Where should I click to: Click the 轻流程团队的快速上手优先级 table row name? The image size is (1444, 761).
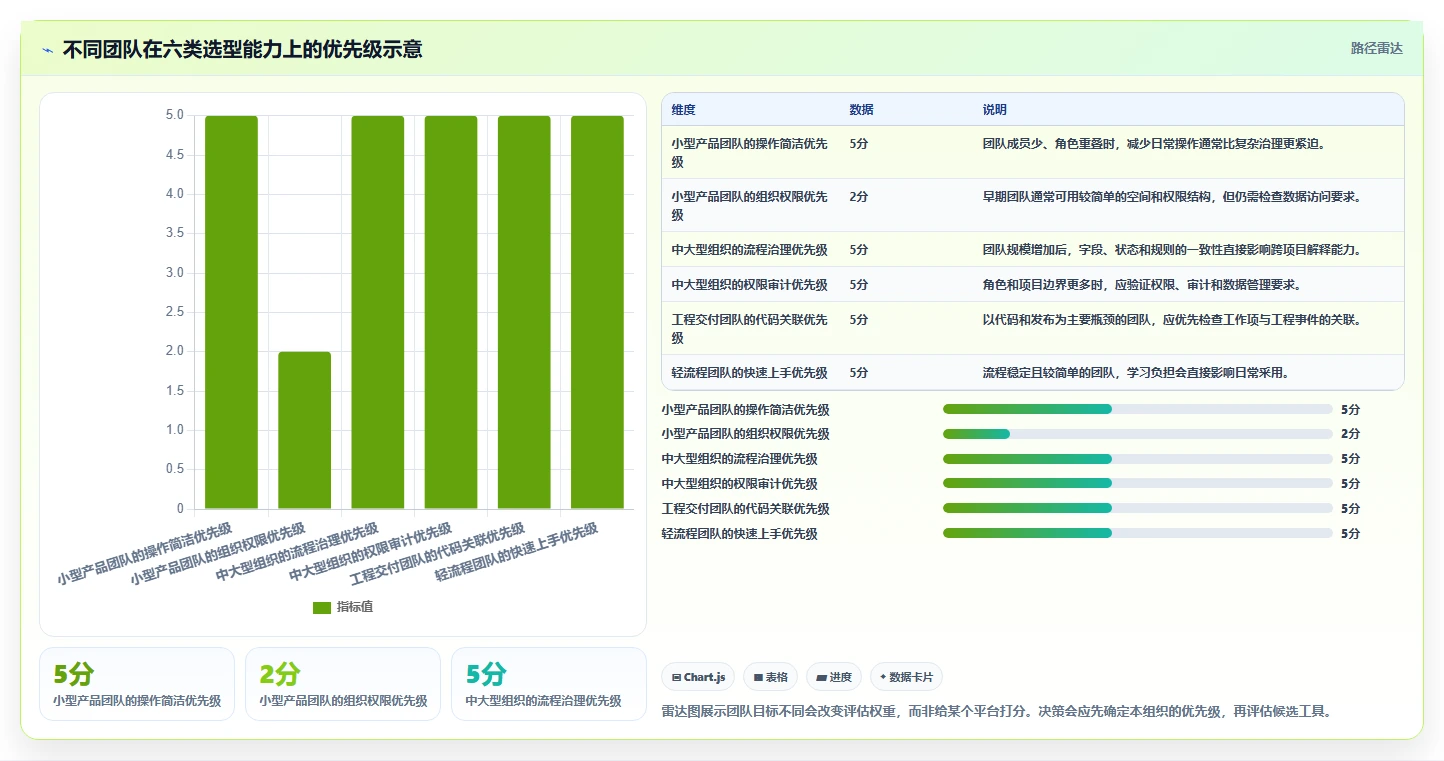(750, 373)
